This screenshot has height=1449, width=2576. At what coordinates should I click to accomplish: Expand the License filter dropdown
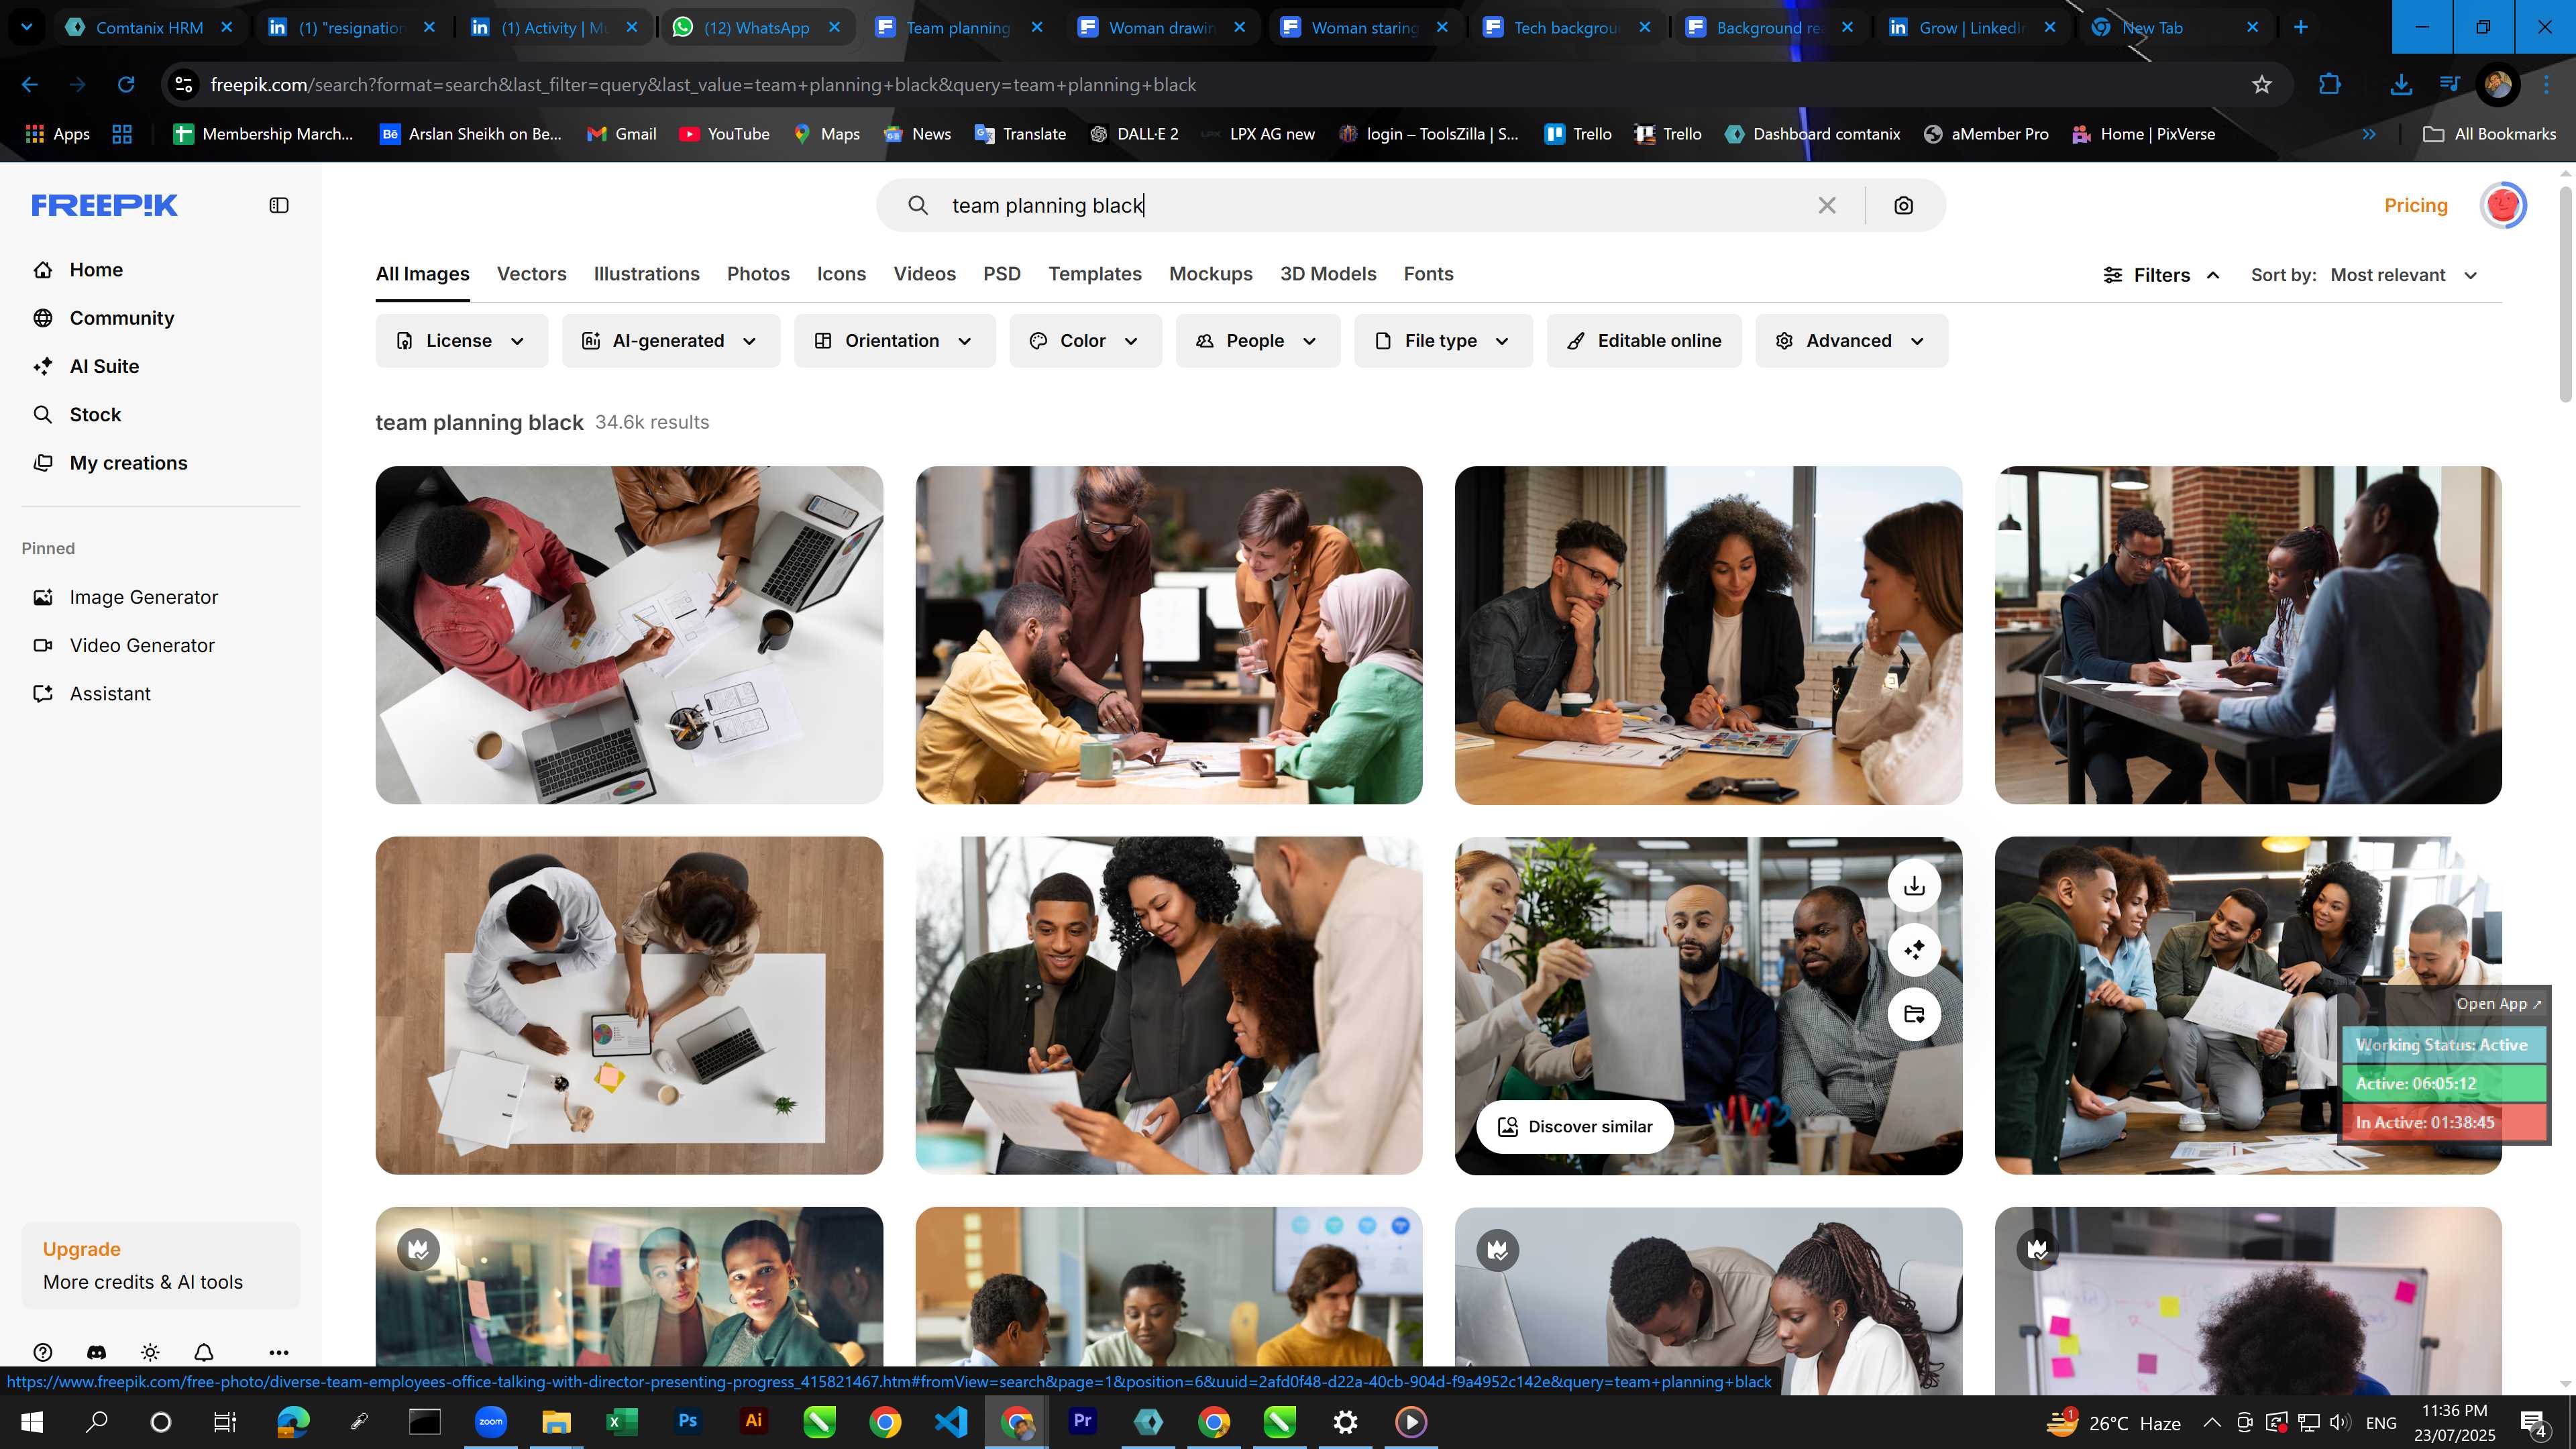click(462, 341)
